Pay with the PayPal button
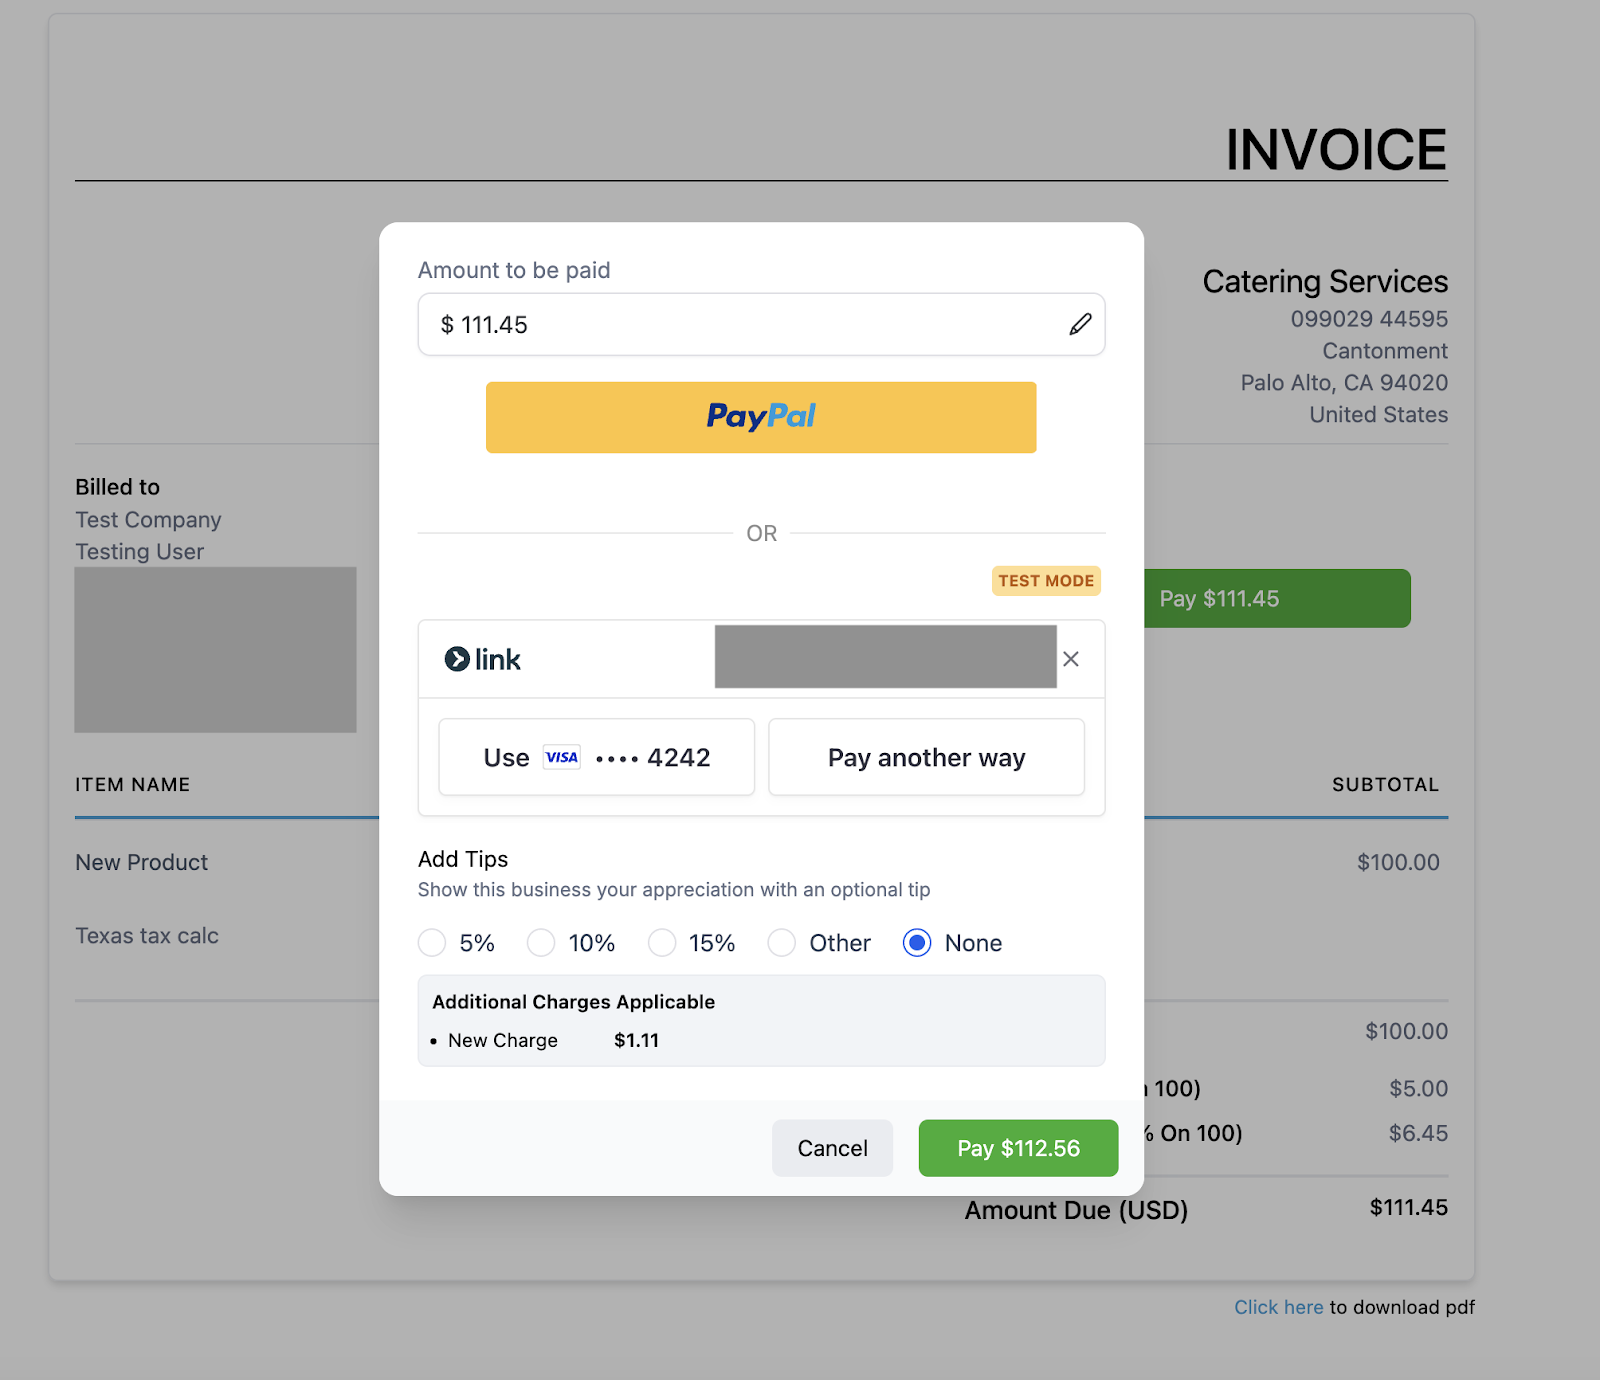 (x=761, y=417)
